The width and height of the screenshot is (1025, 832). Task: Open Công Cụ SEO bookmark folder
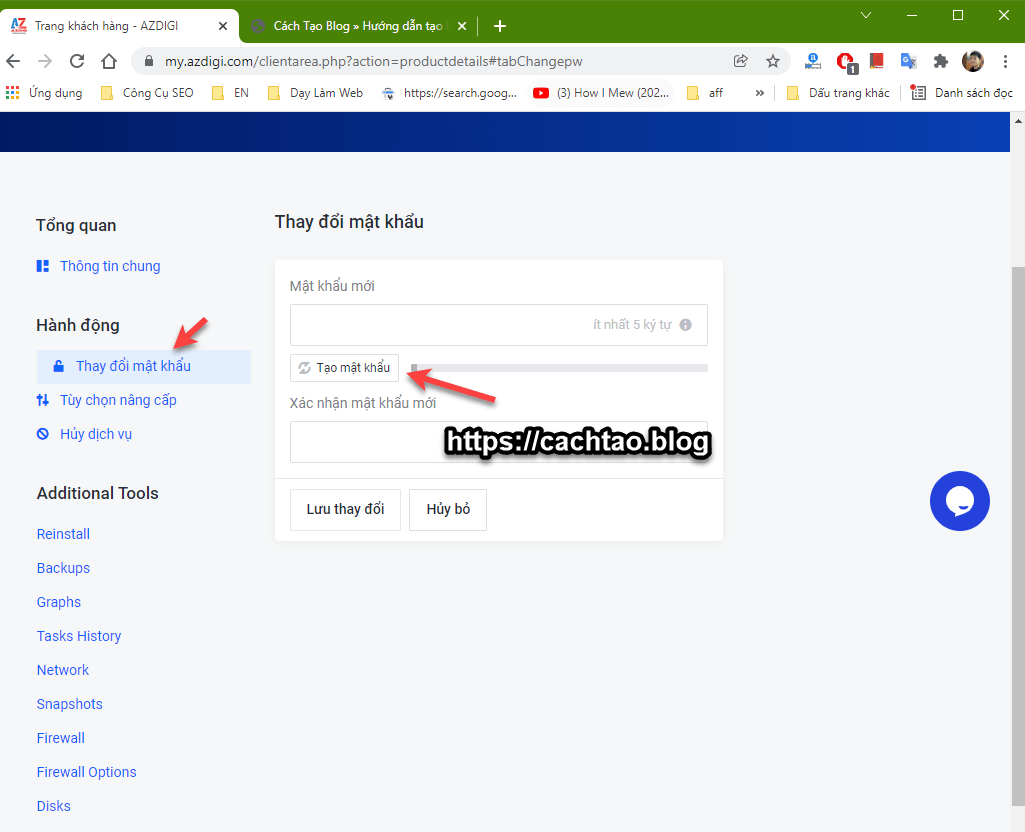[x=147, y=93]
